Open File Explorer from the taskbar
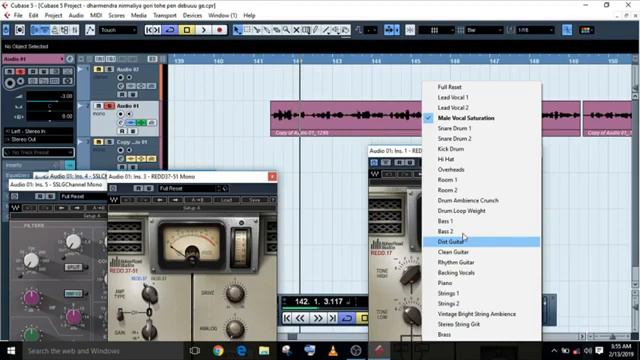The width and height of the screenshot is (640, 360). coord(264,351)
